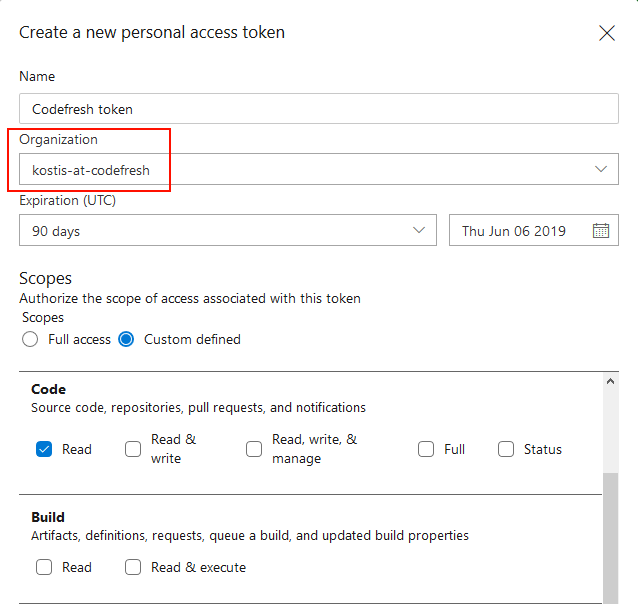The image size is (638, 604).
Task: Uncheck the Code Read checkbox
Action: 44,449
